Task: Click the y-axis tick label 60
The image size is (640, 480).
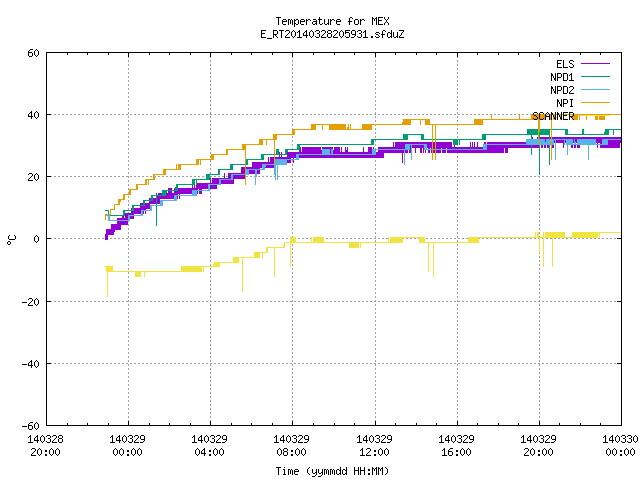Action: [x=33, y=53]
